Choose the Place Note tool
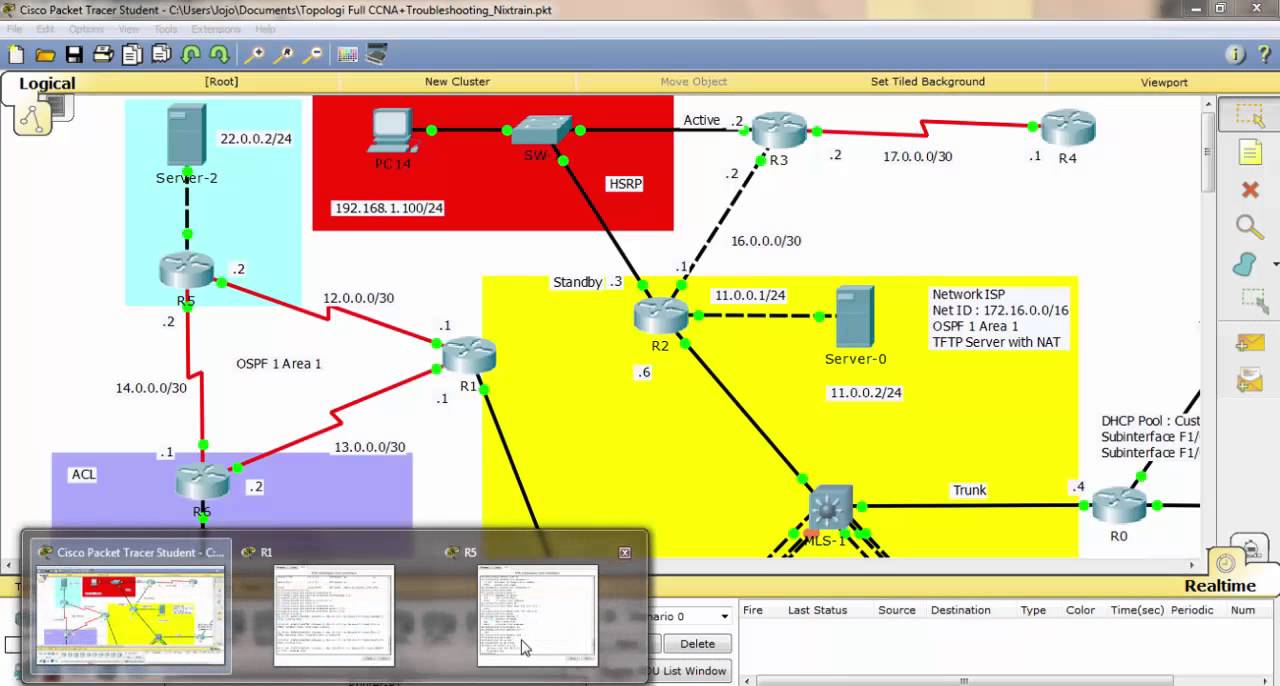The height and width of the screenshot is (686, 1280). coord(1249,153)
